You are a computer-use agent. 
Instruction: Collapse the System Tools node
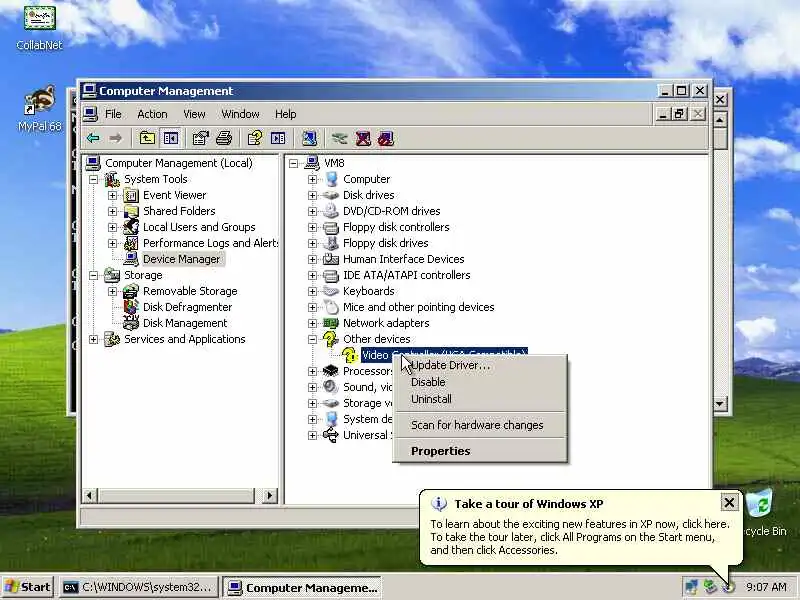click(x=93, y=180)
